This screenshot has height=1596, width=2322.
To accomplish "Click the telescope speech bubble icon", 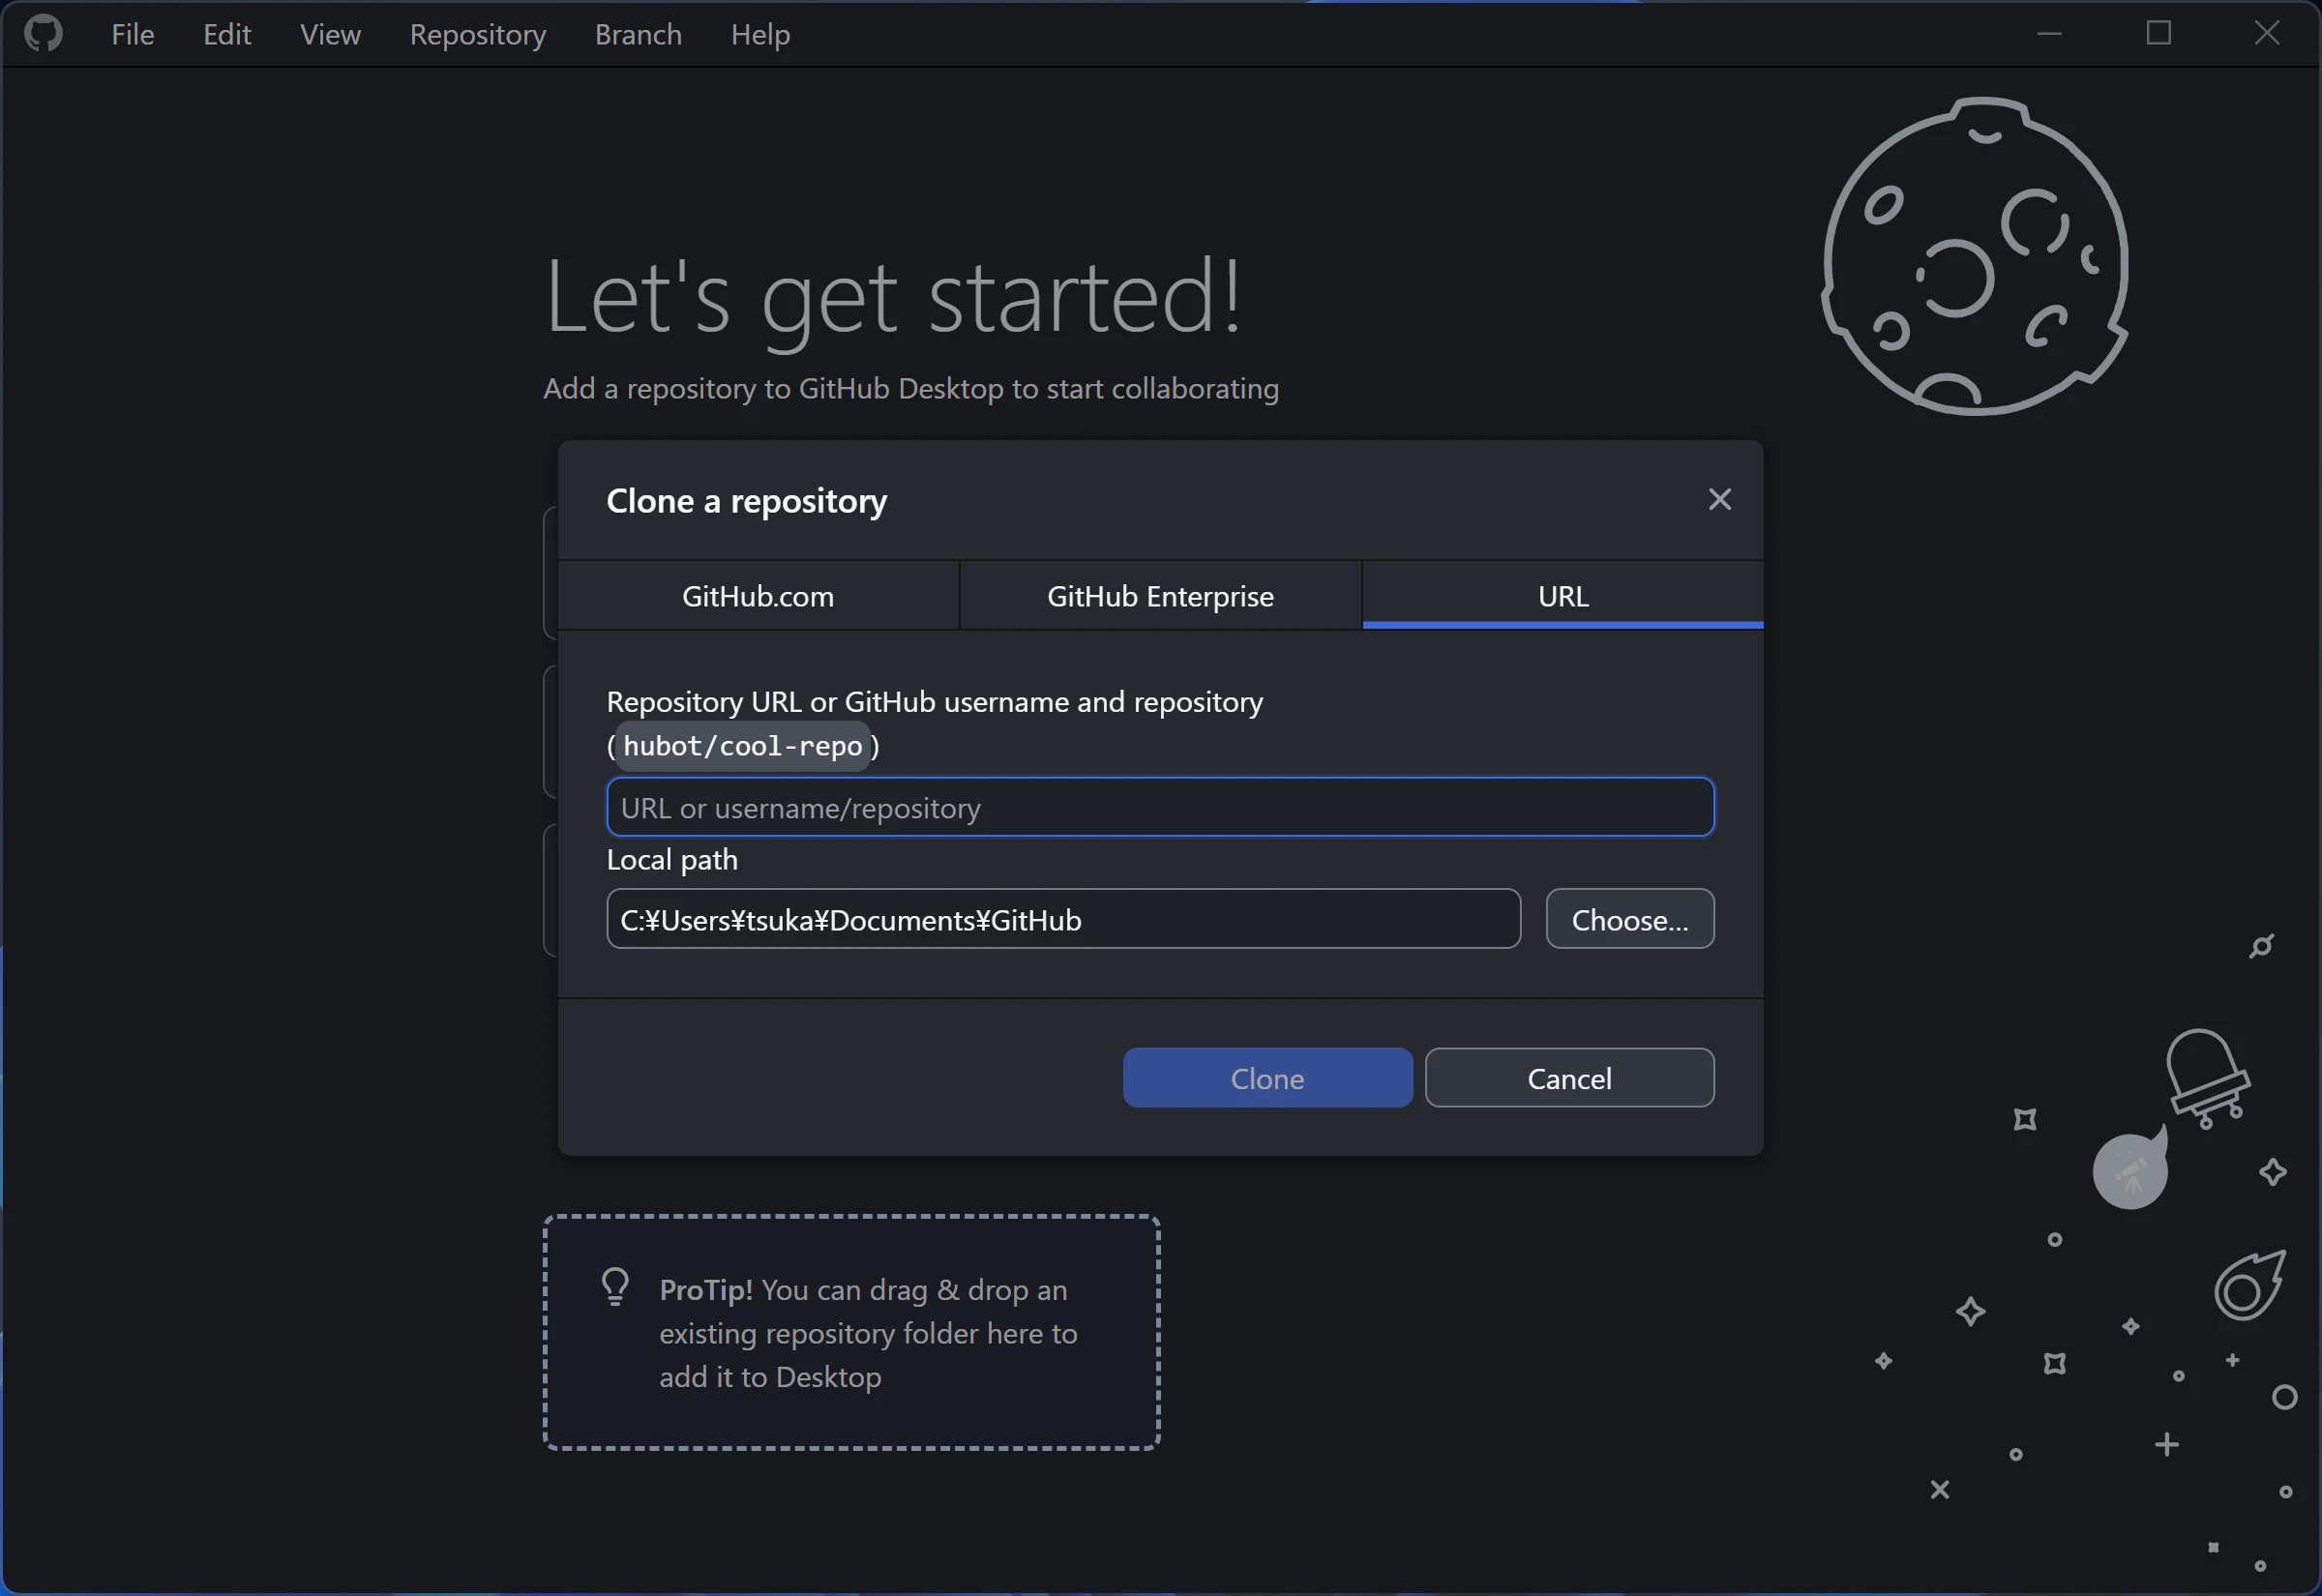I will [2130, 1170].
